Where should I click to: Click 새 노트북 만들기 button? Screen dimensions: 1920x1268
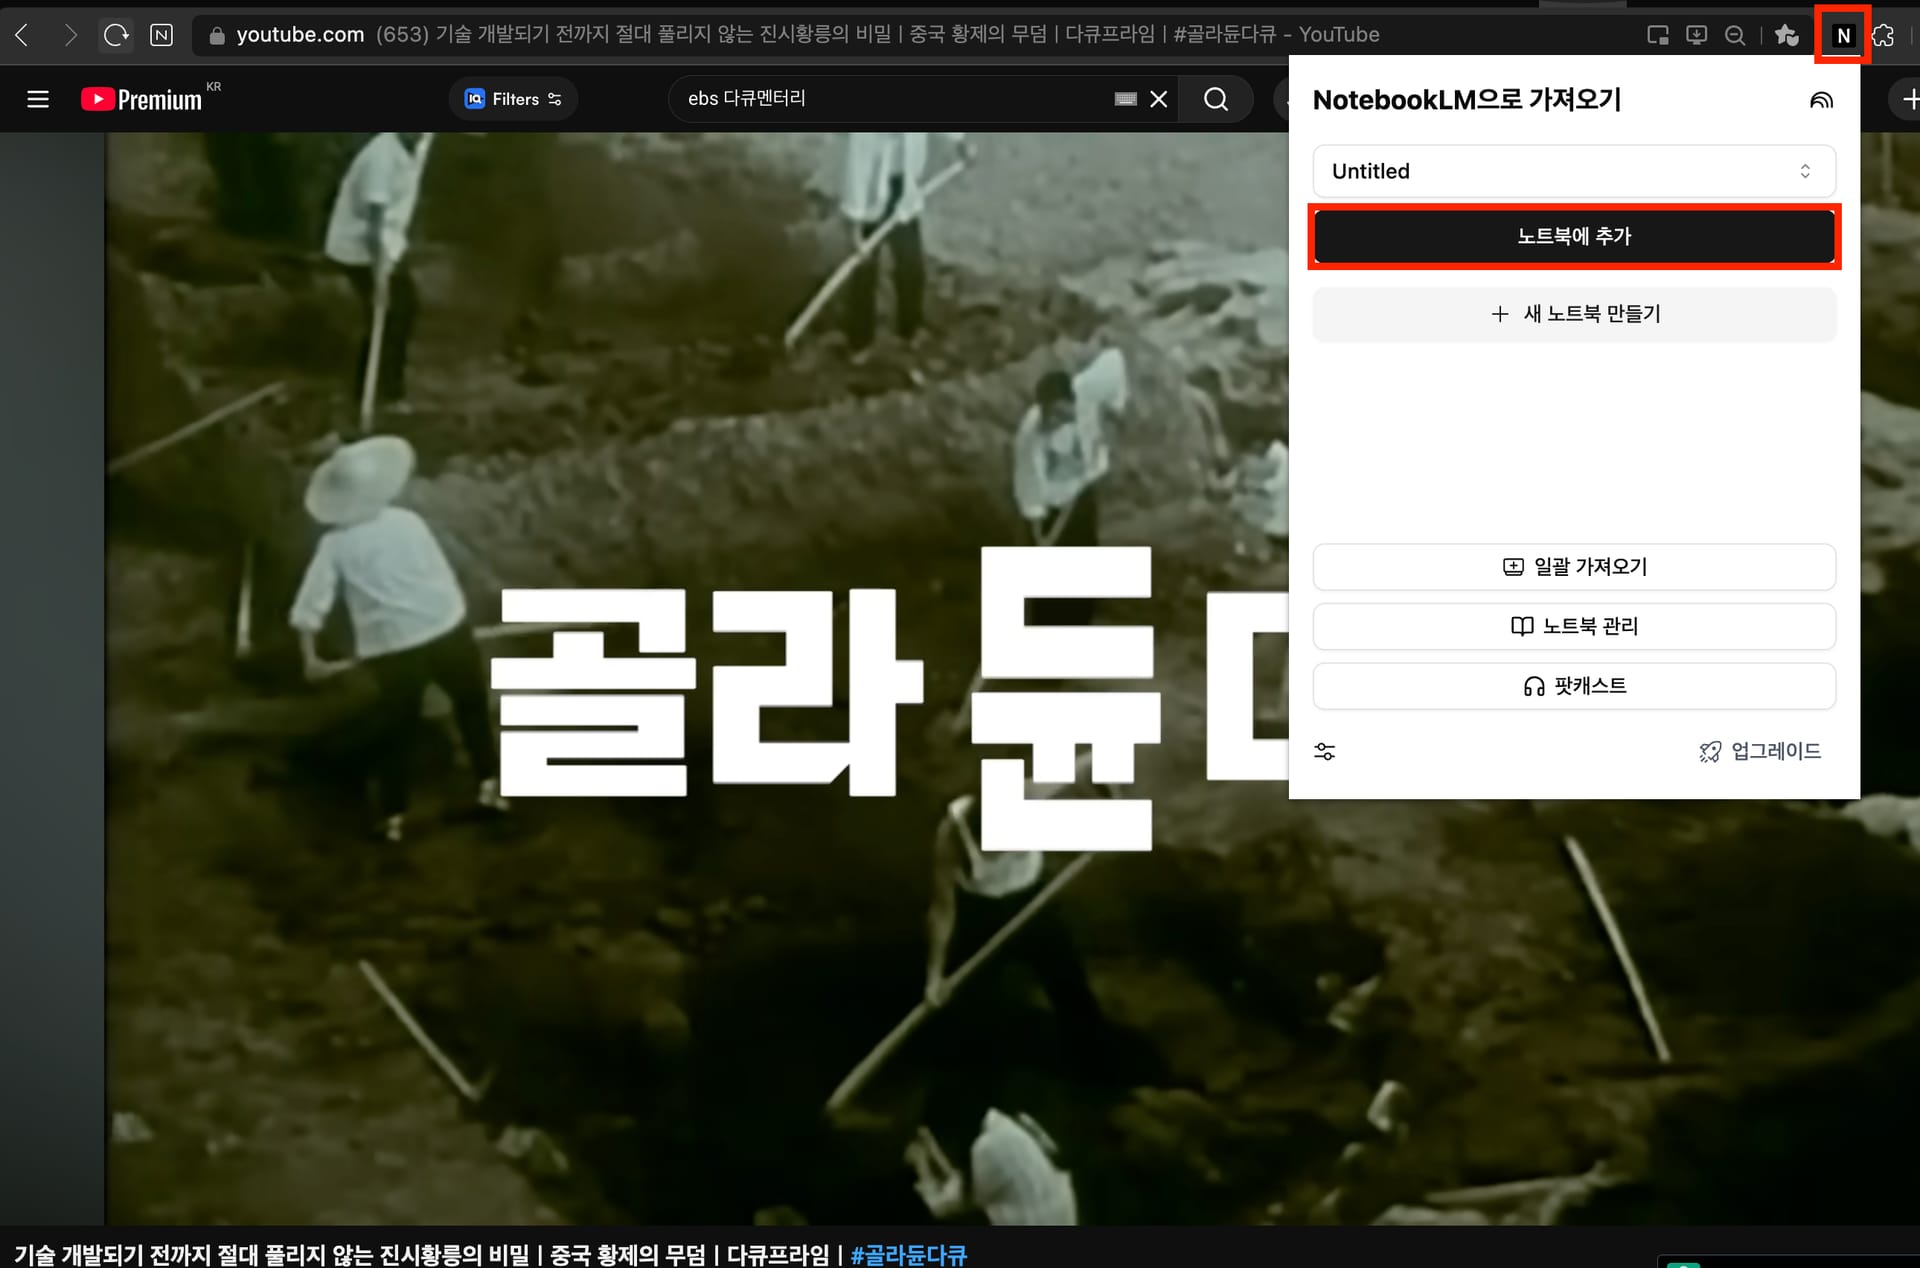(x=1573, y=314)
